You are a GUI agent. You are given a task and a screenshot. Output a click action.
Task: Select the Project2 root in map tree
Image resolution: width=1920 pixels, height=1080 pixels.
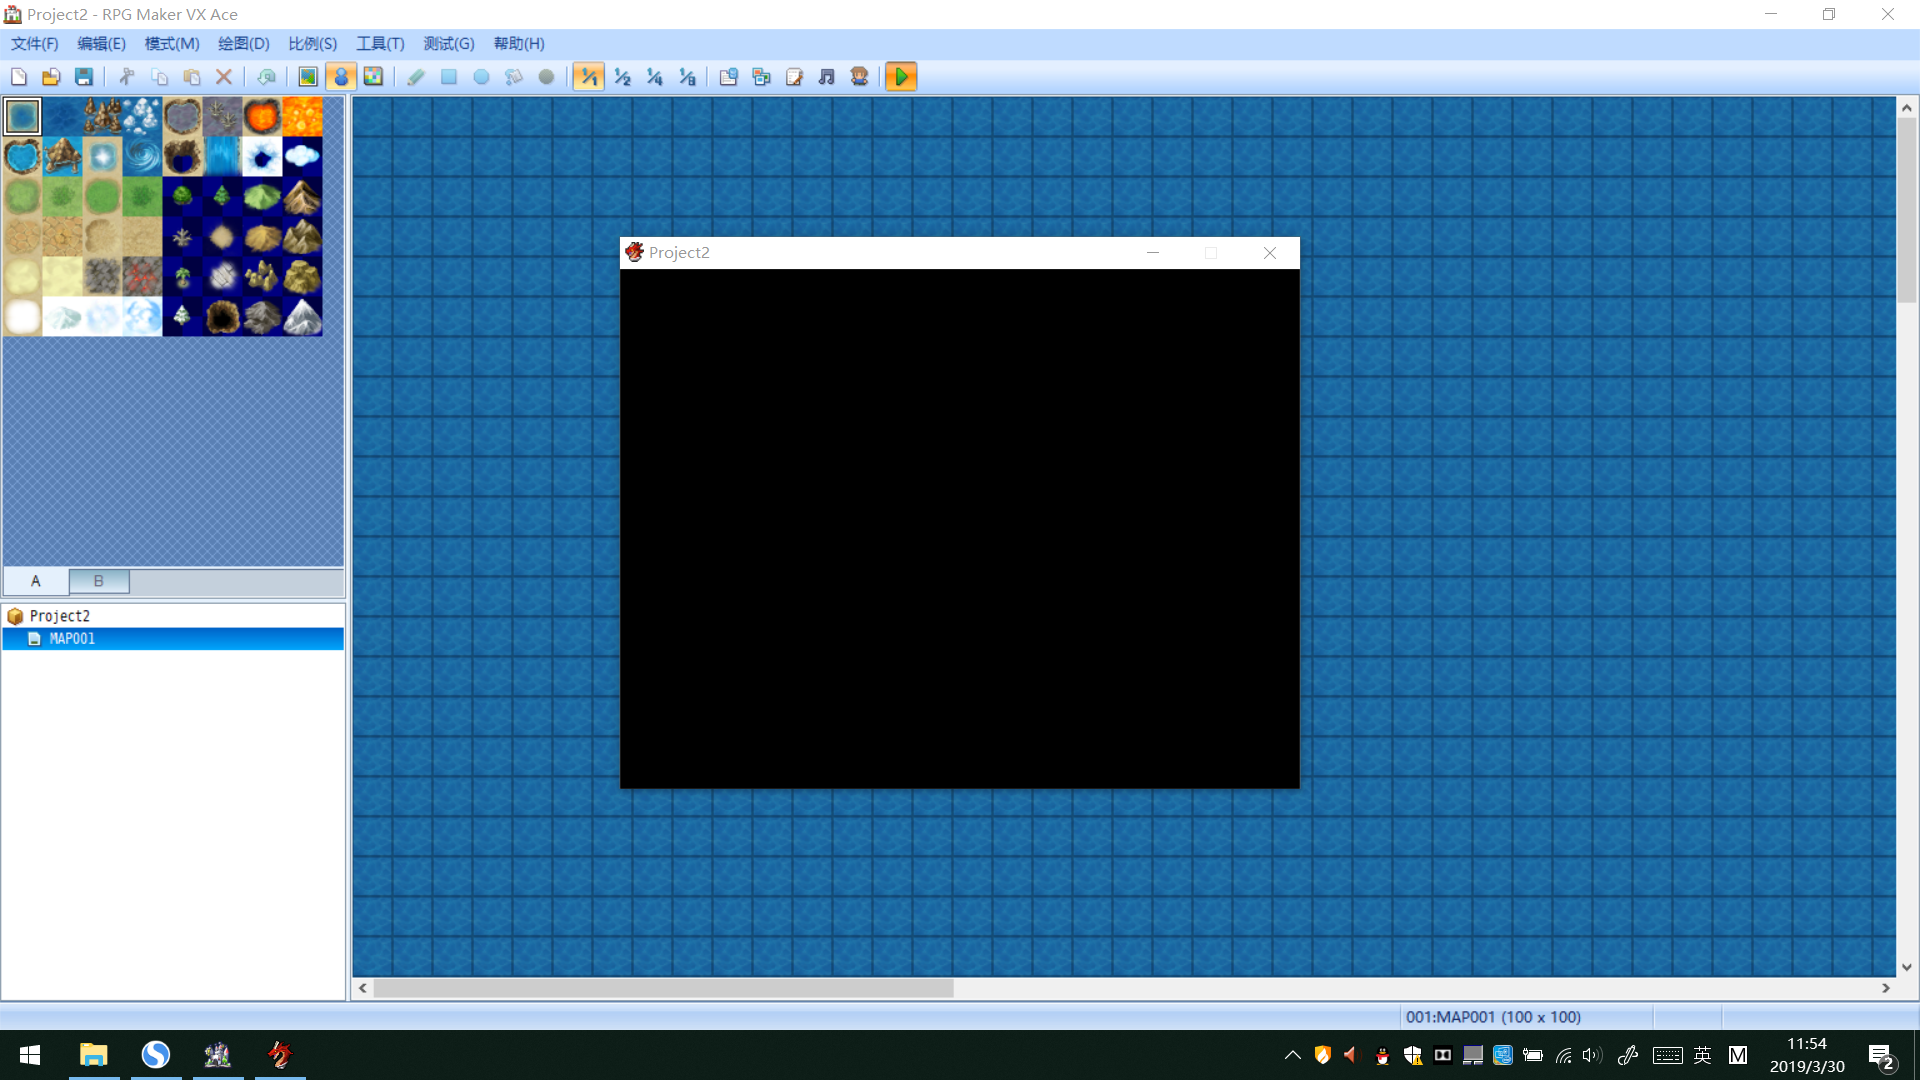tap(60, 616)
